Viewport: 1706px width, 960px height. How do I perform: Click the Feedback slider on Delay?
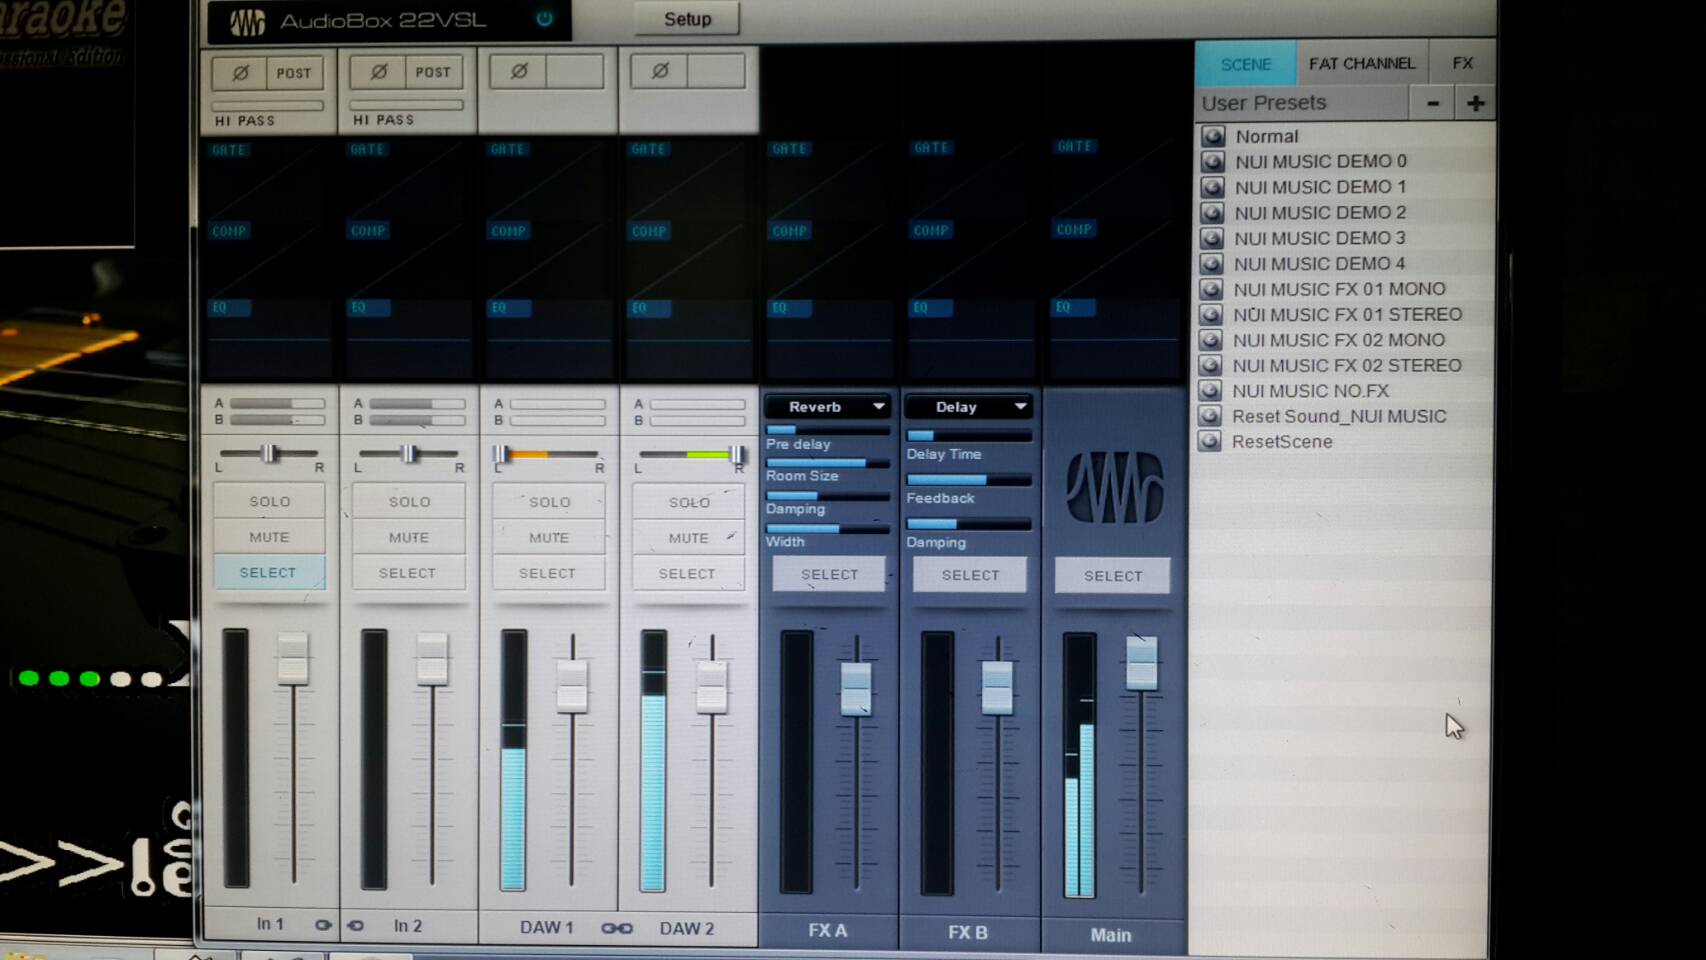(969, 480)
